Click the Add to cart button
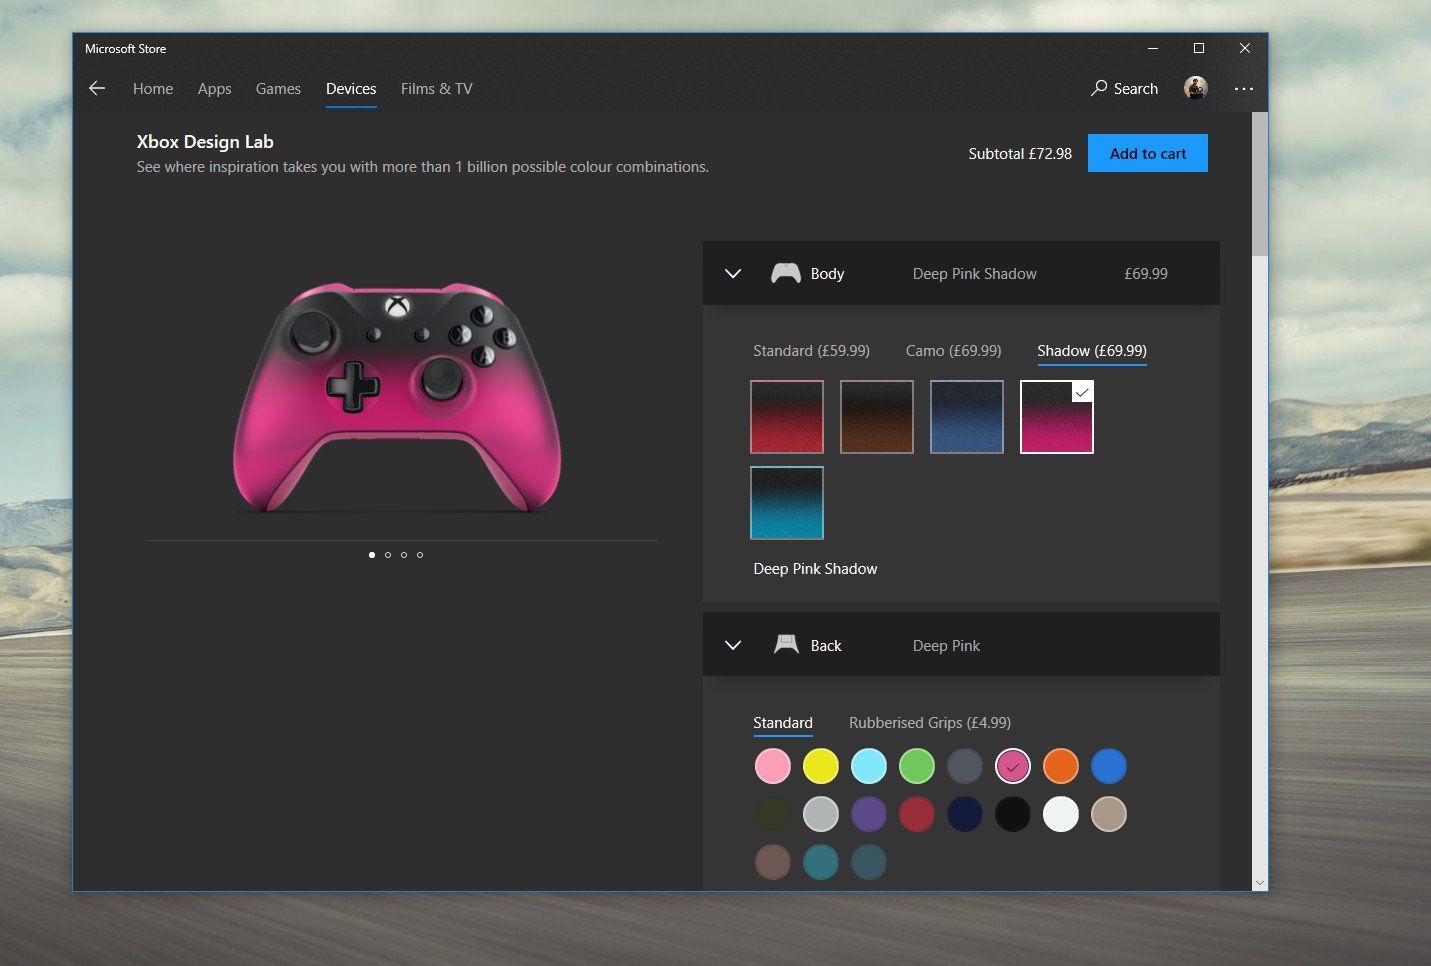Screen dimensions: 1431x966 click(x=1147, y=153)
